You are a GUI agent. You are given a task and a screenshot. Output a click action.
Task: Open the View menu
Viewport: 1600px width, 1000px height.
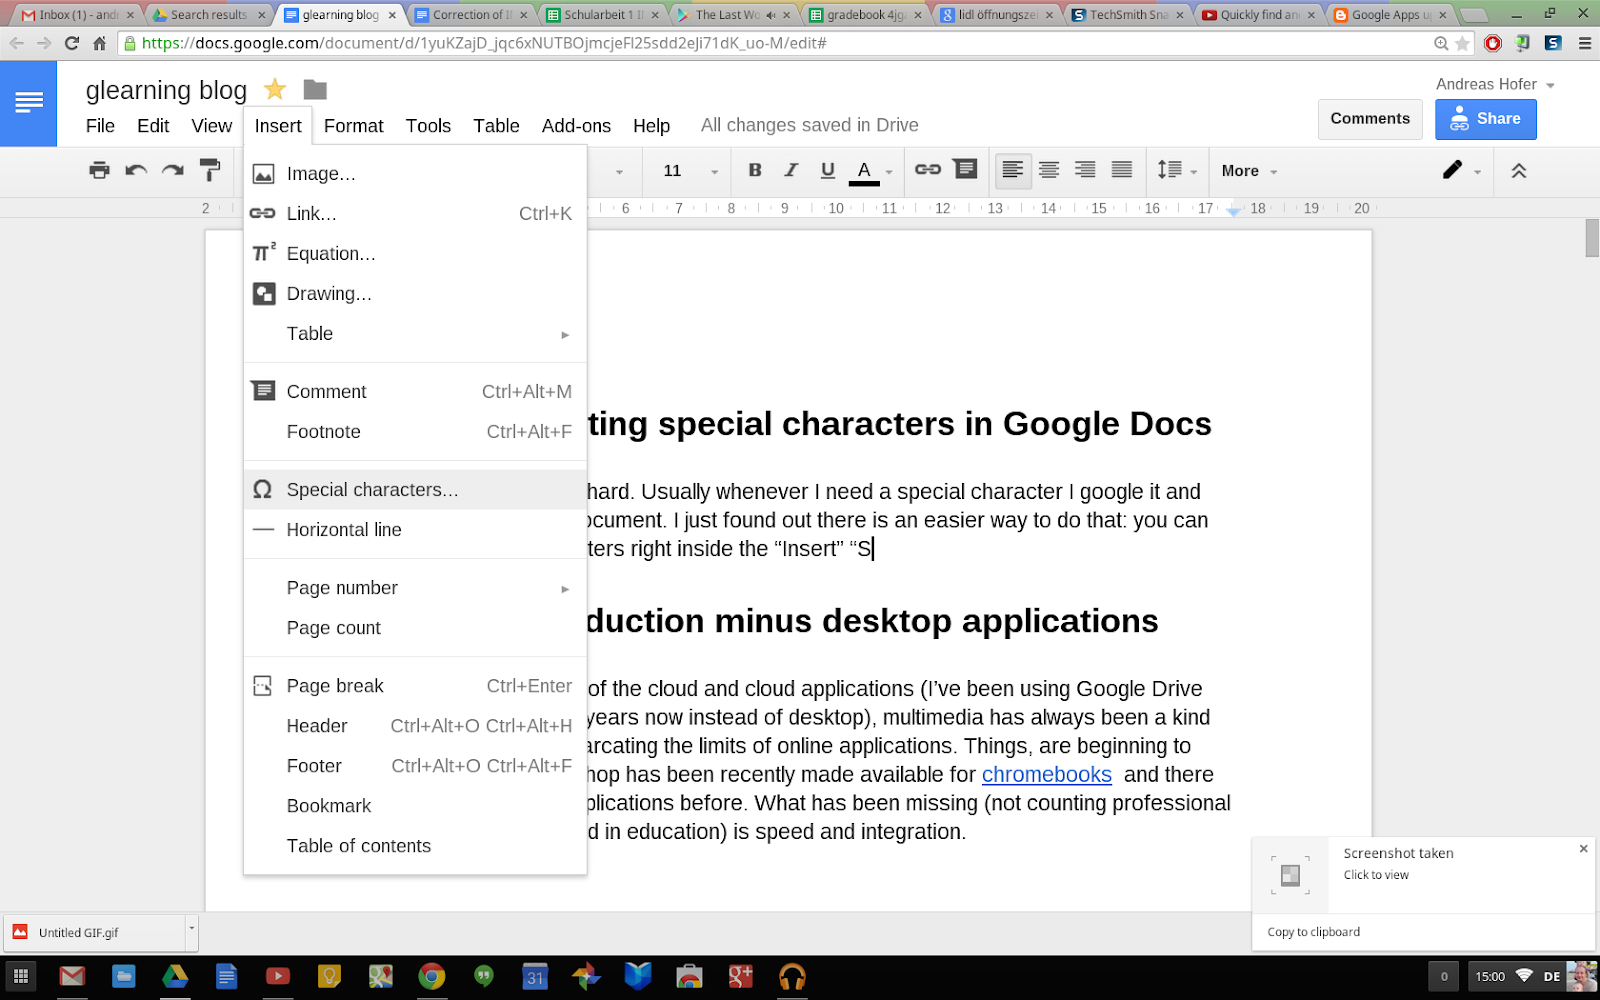[x=212, y=126]
